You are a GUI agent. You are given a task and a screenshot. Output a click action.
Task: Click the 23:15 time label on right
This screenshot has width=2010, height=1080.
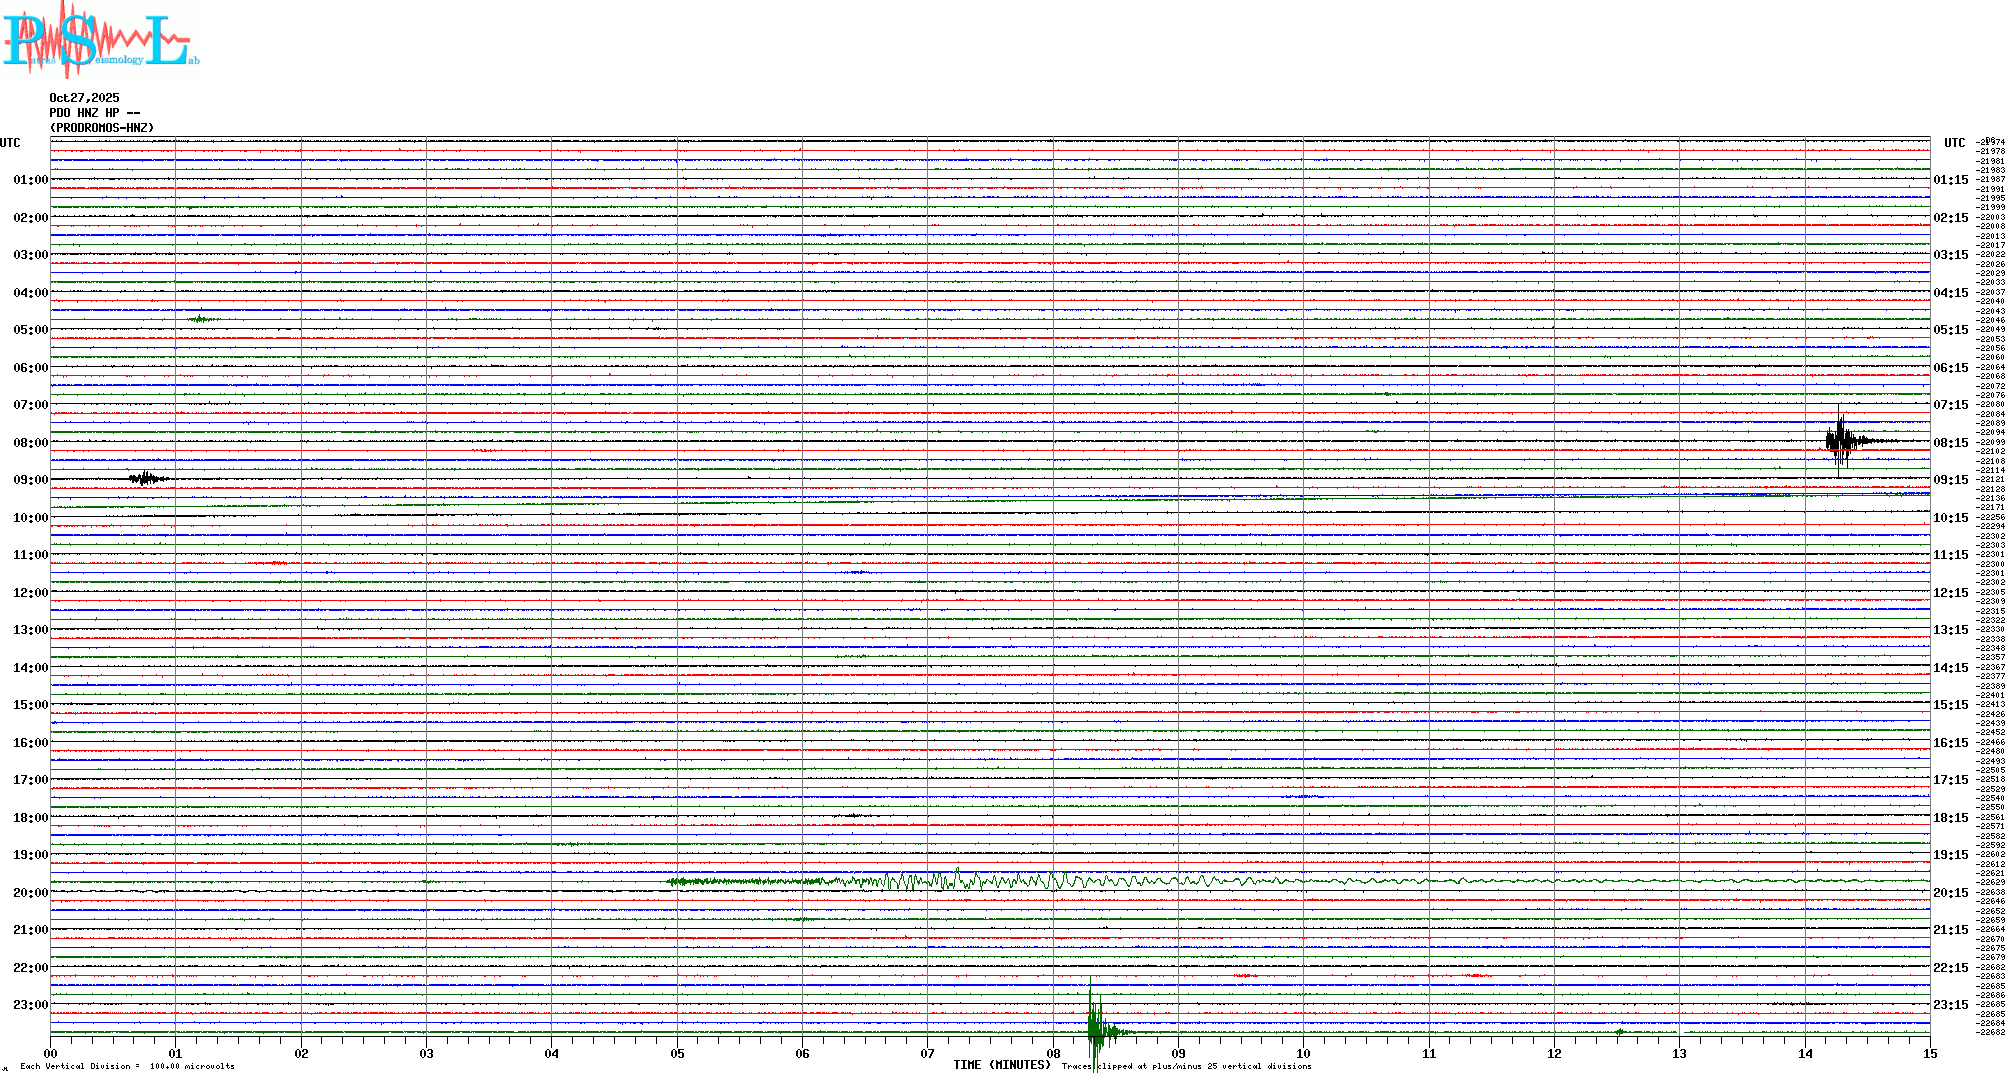1950,1005
